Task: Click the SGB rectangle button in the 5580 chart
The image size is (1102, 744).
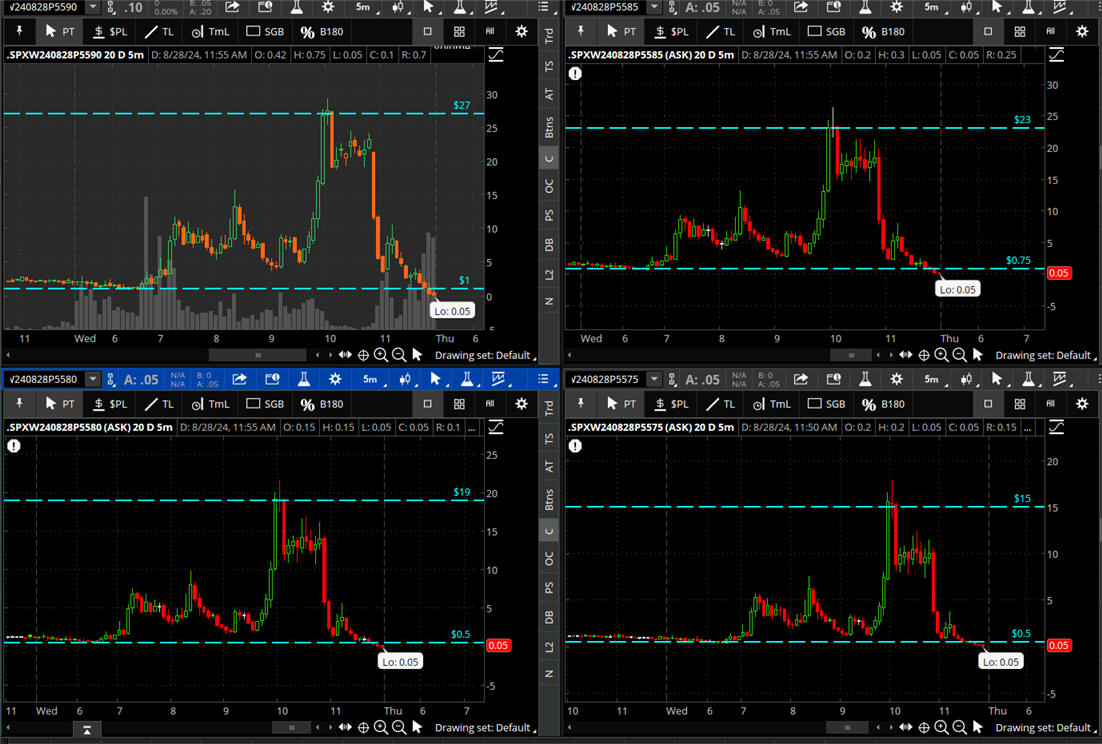Action: (265, 403)
